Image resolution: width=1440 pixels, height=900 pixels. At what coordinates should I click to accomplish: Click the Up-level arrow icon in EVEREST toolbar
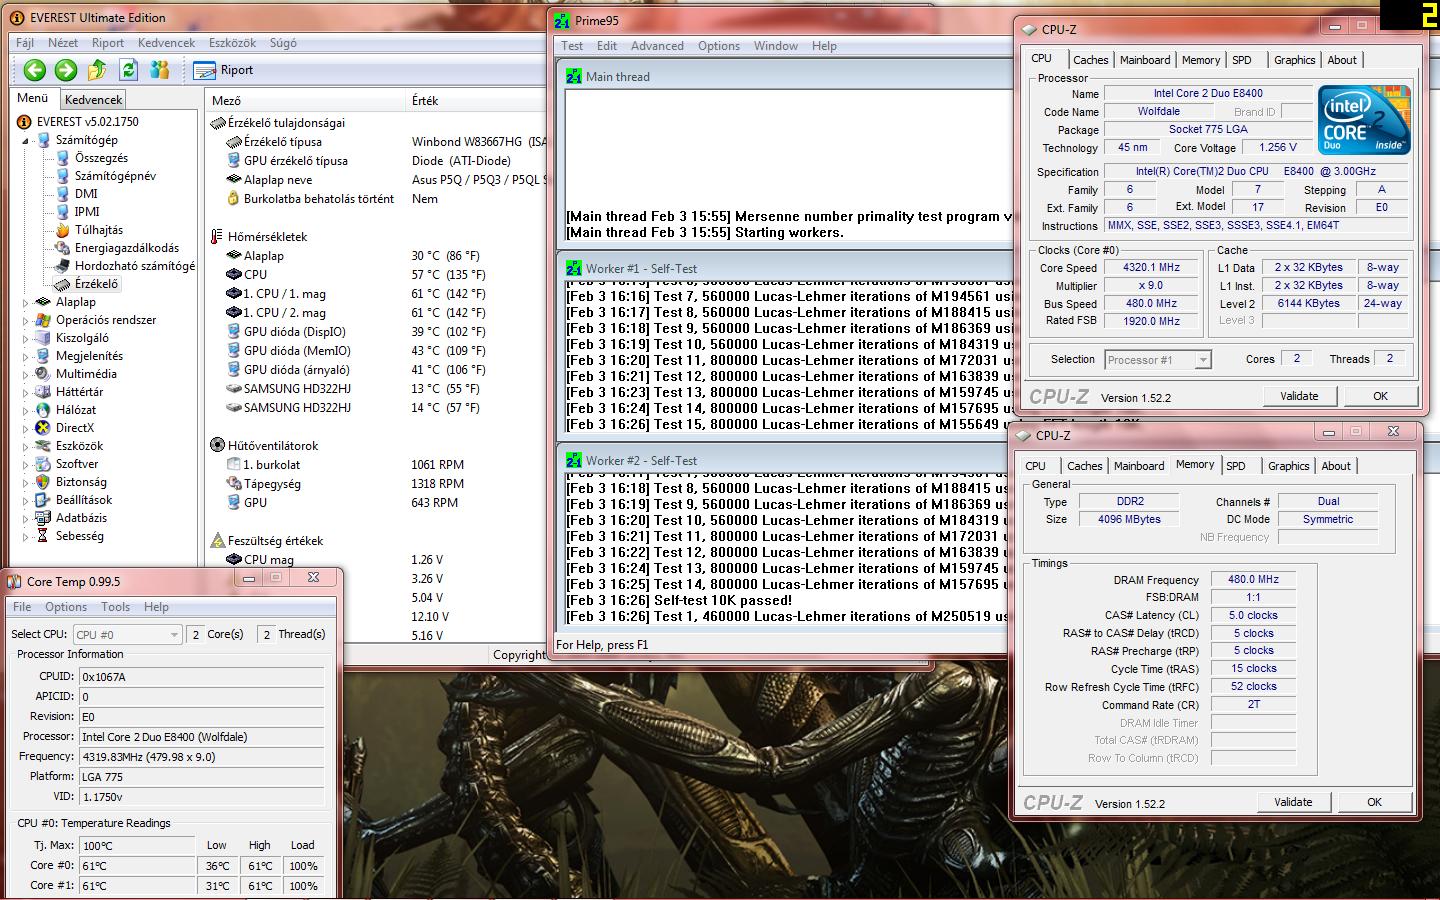[97, 70]
